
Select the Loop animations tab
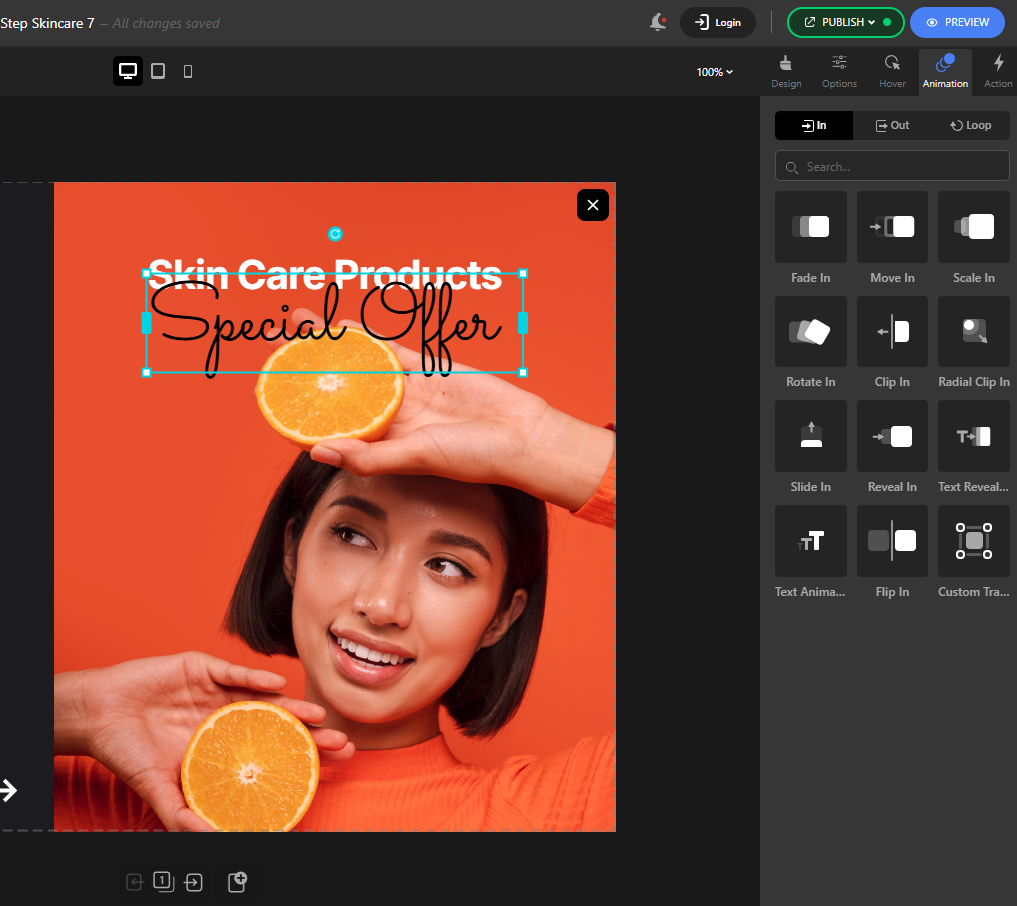click(x=970, y=125)
